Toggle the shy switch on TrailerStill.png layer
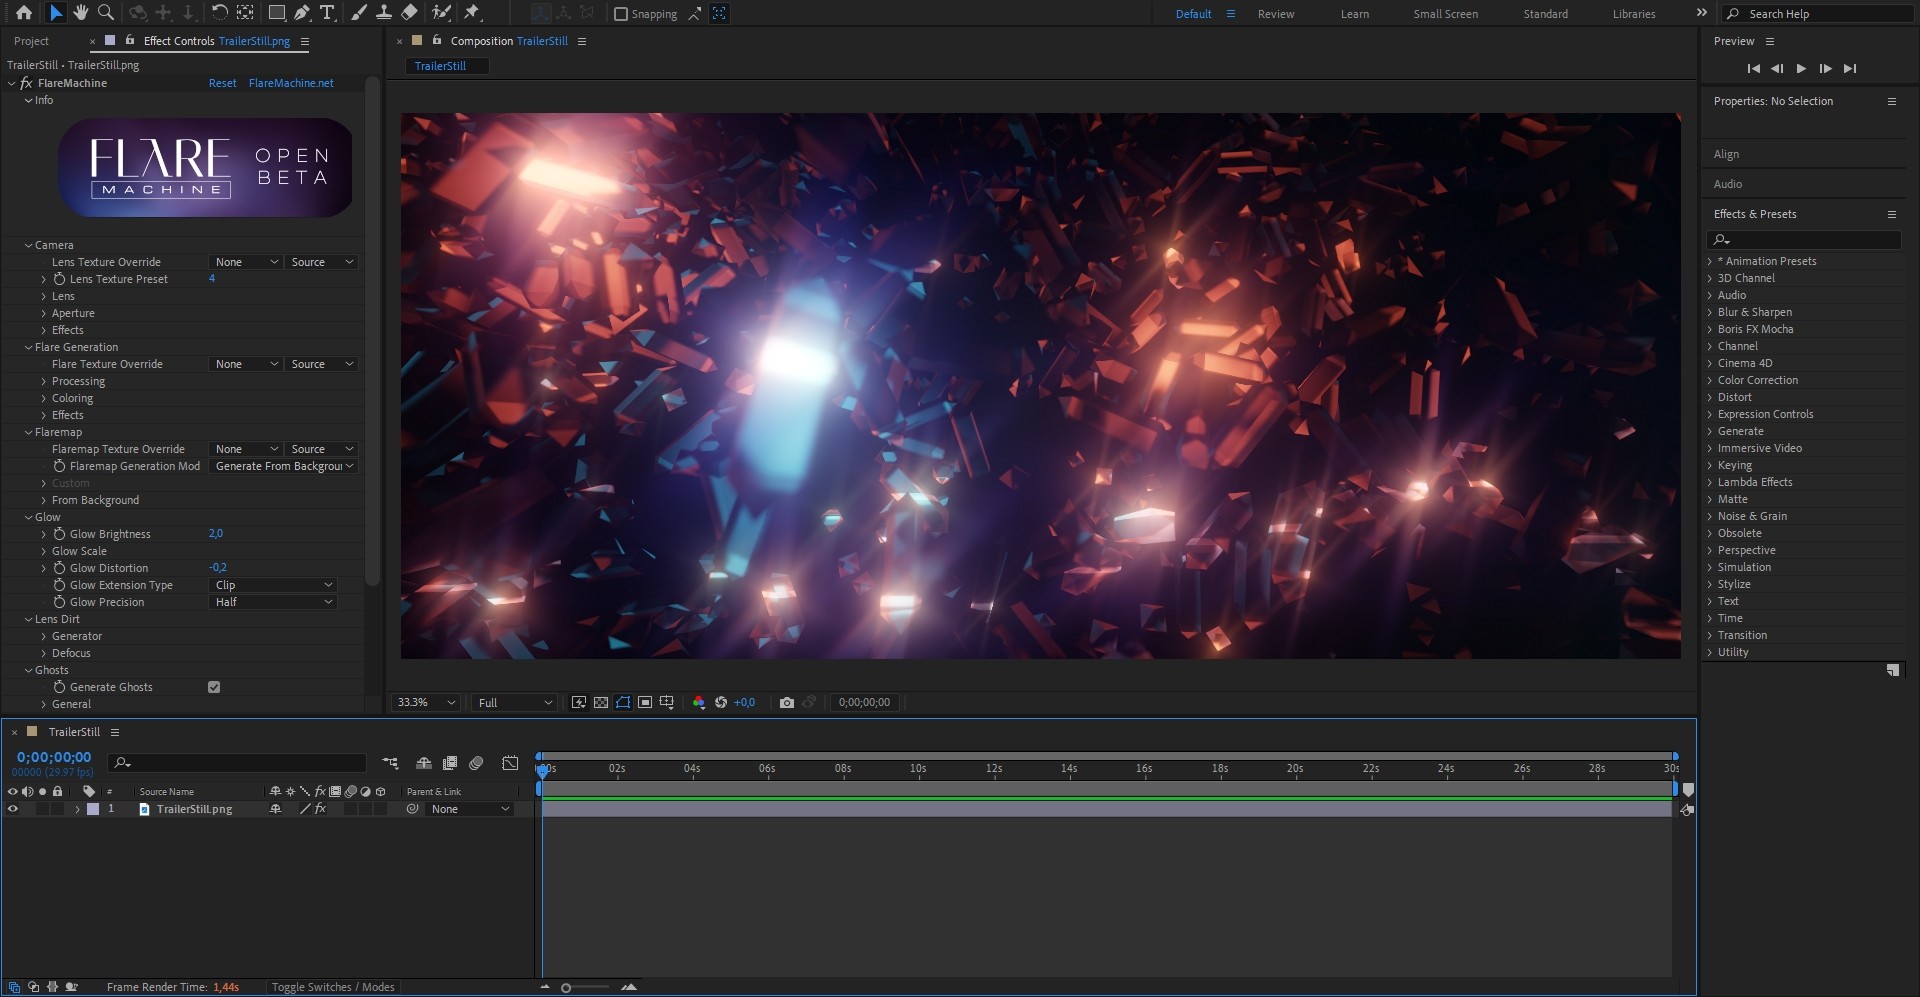Image resolution: width=1920 pixels, height=997 pixels. point(275,809)
